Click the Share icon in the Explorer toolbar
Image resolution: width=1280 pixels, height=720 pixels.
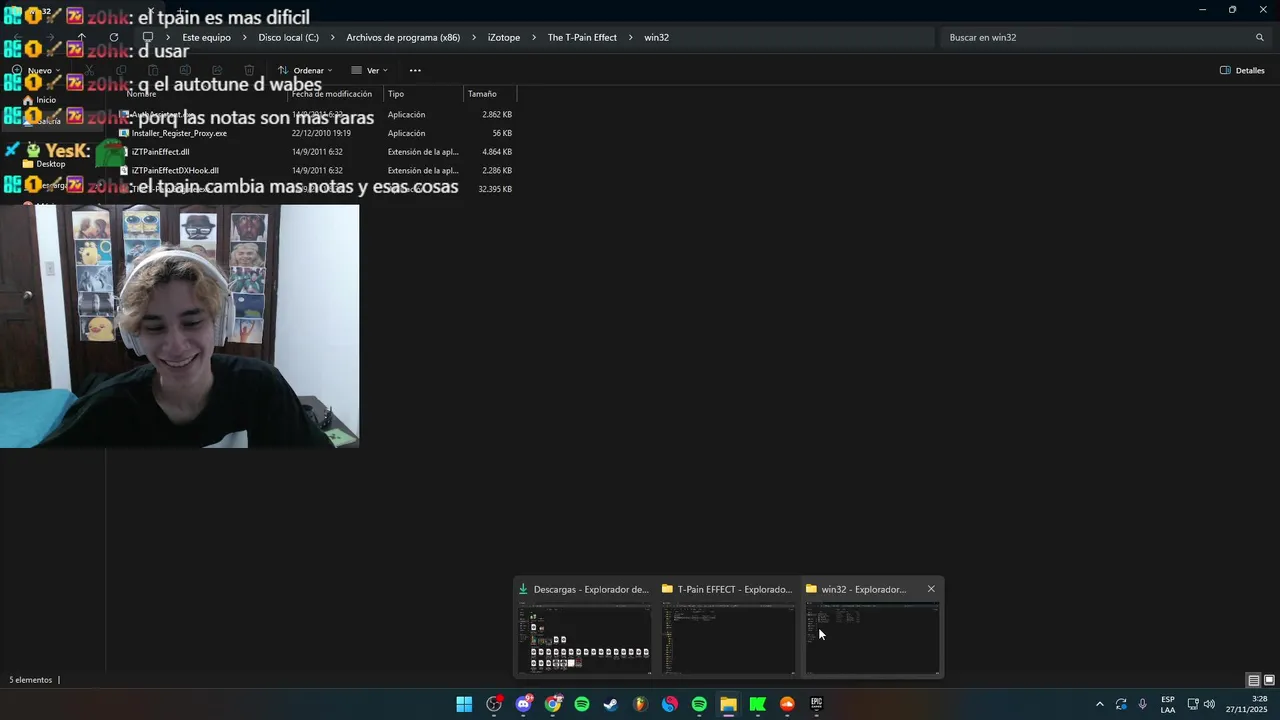[217, 70]
